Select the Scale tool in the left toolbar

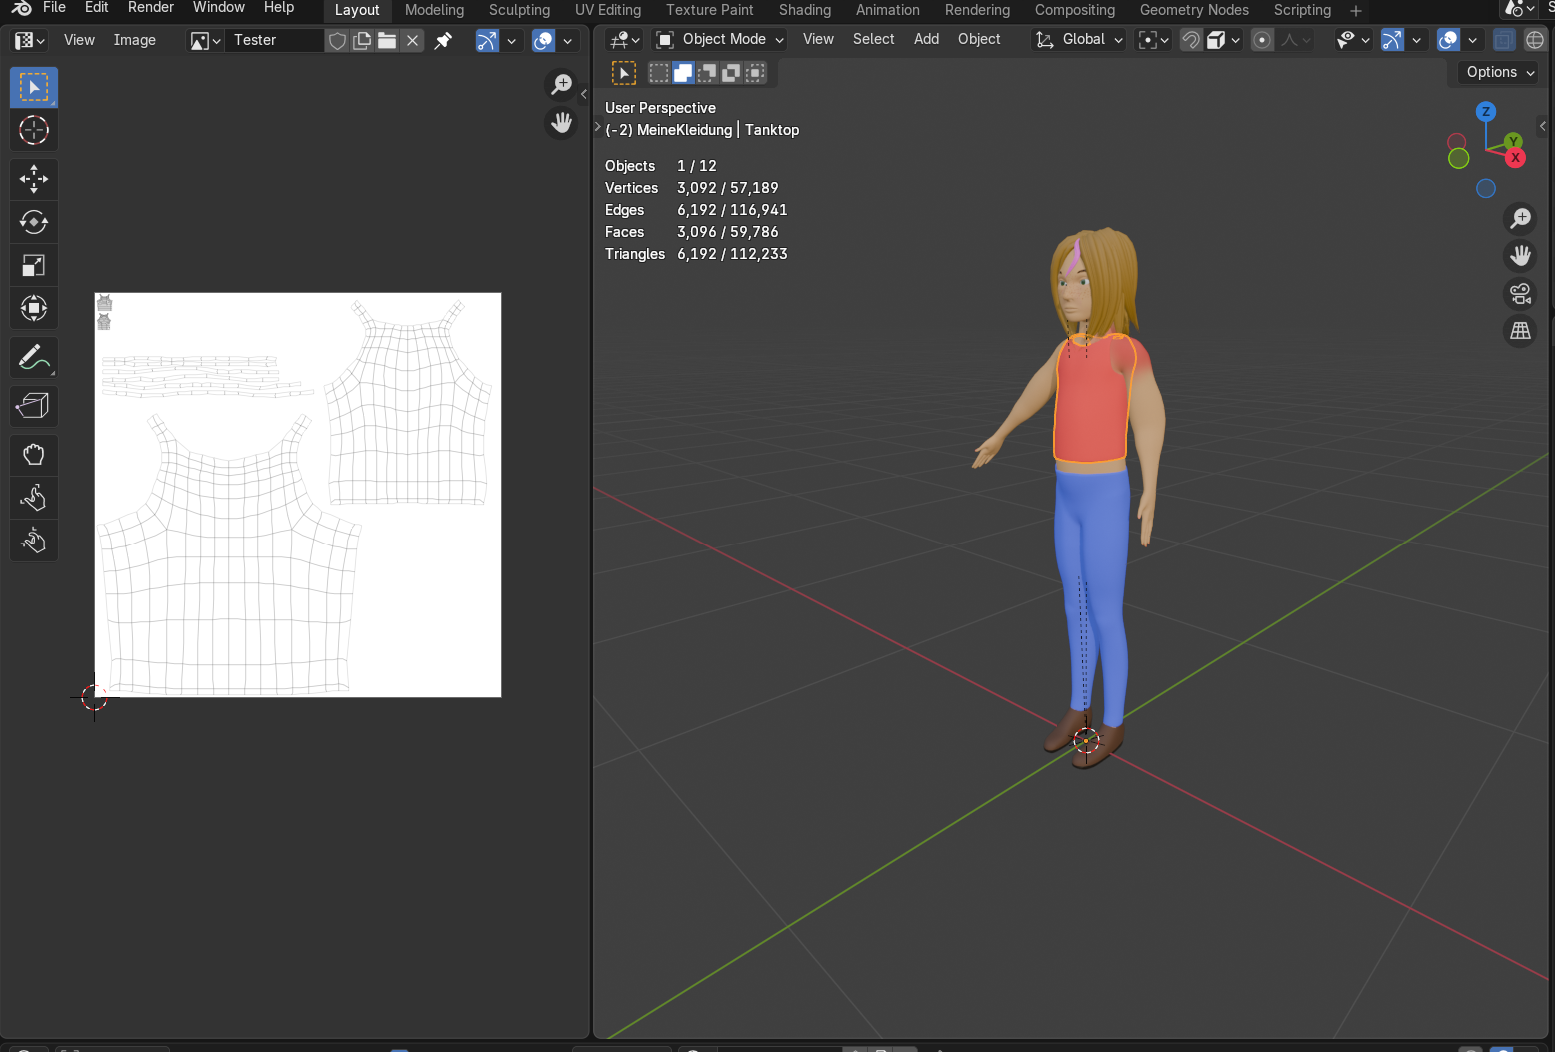[33, 265]
